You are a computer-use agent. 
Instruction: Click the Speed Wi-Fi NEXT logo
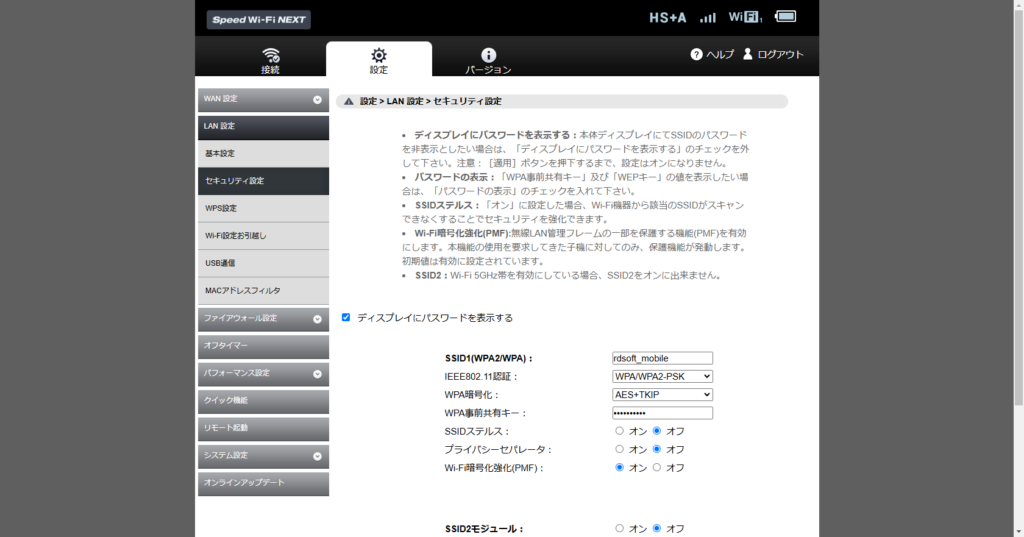(259, 19)
